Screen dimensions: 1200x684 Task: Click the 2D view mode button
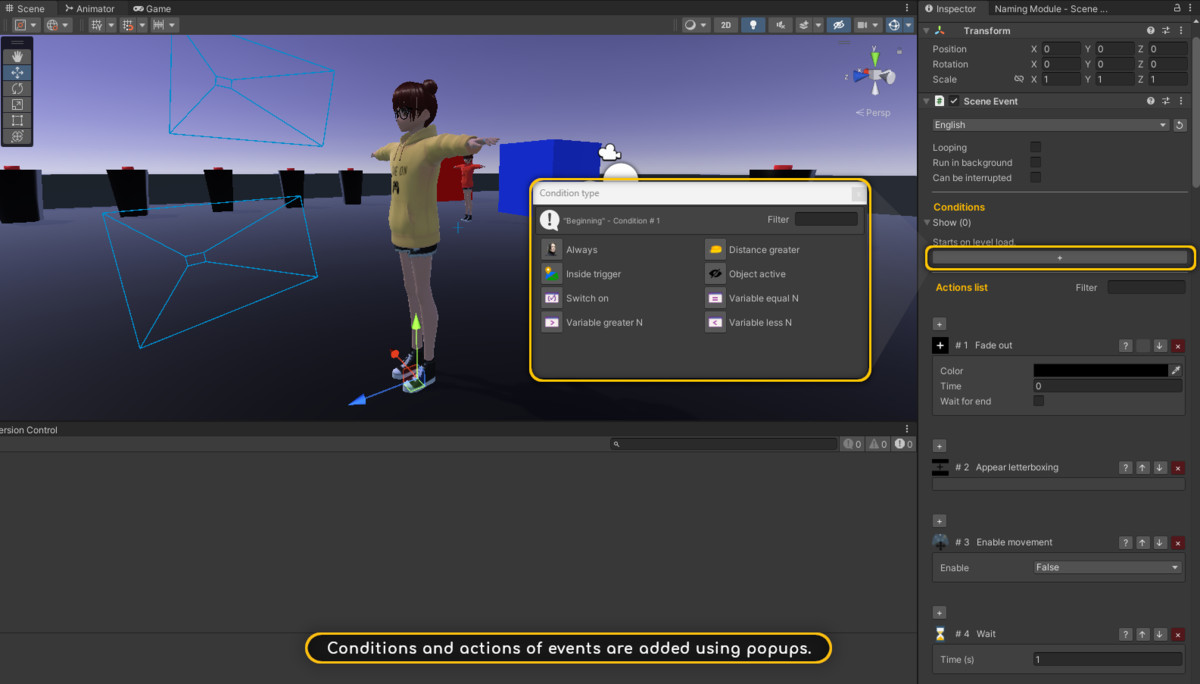[x=727, y=25]
